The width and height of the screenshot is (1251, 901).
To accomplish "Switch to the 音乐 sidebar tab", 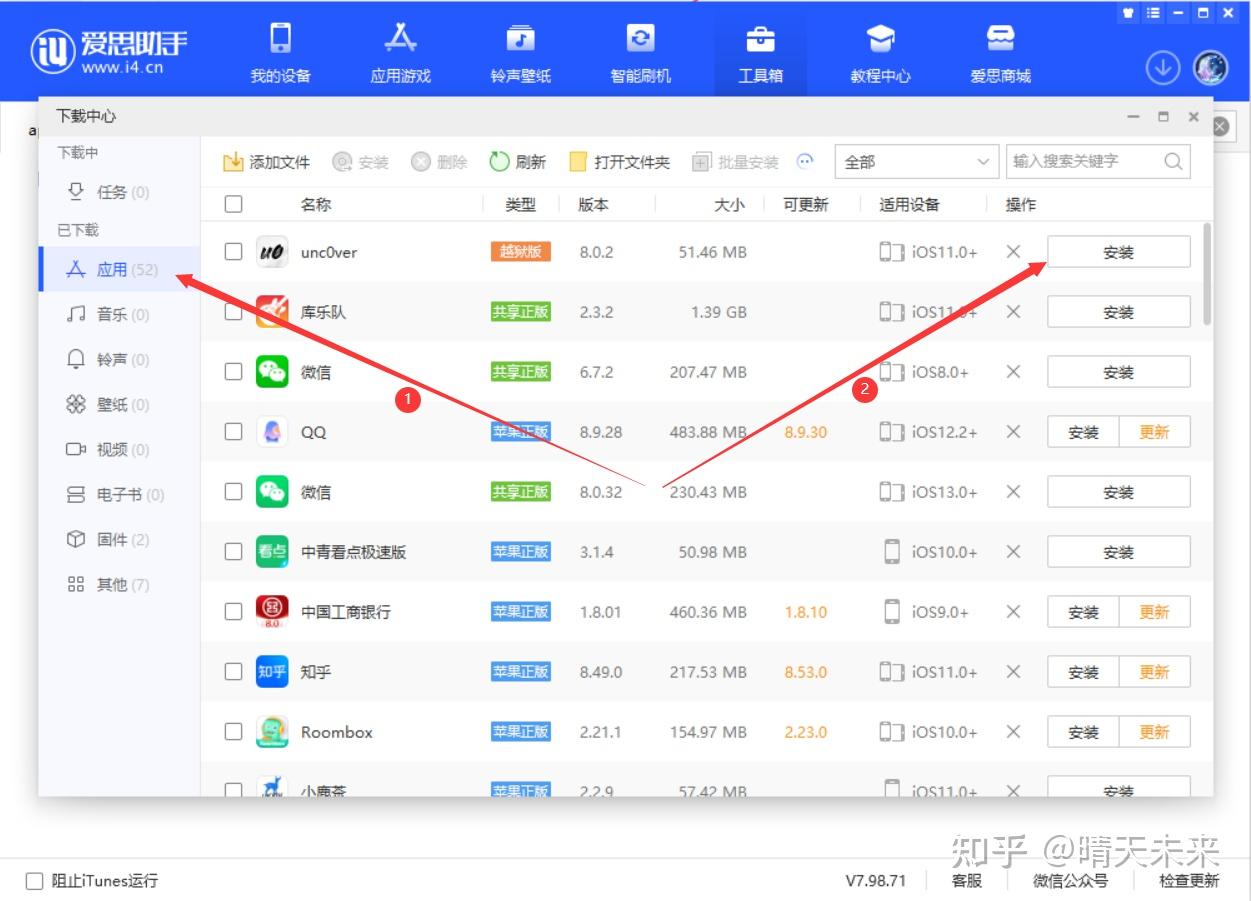I will [106, 314].
